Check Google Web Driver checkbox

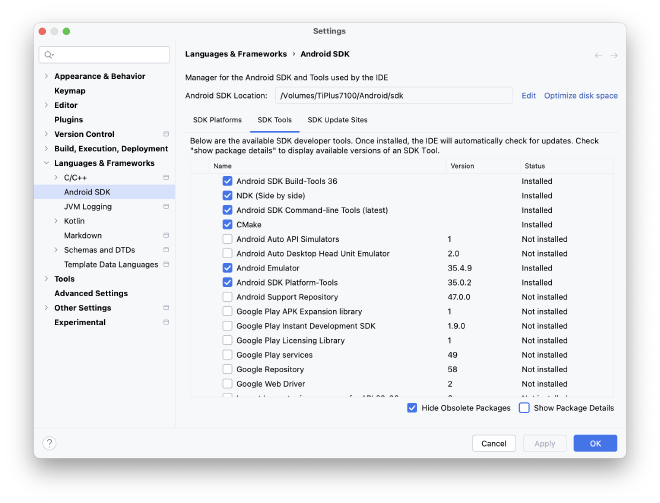[227, 384]
